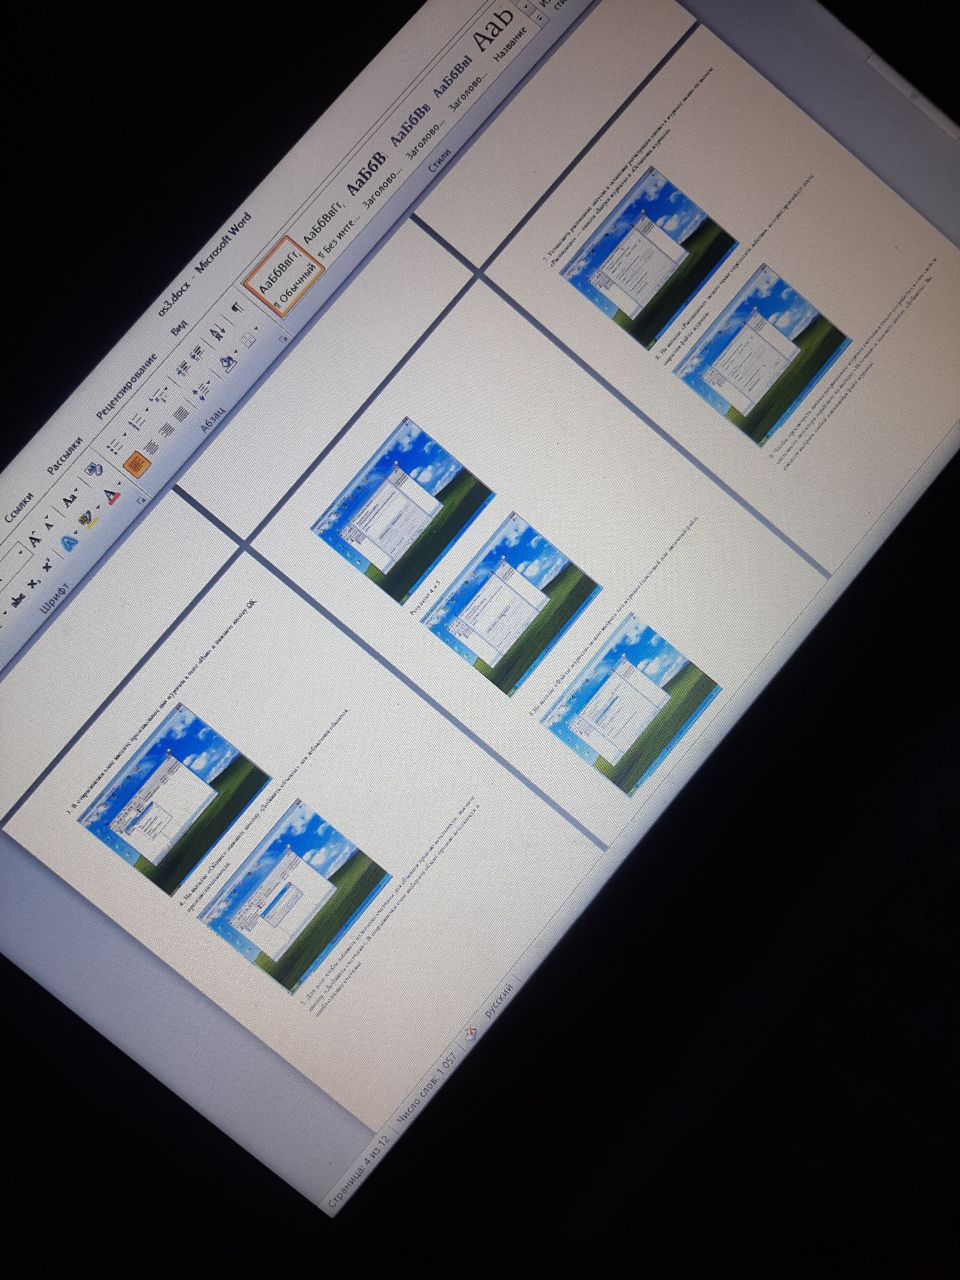Toggle the justify alignment icon

point(181,414)
